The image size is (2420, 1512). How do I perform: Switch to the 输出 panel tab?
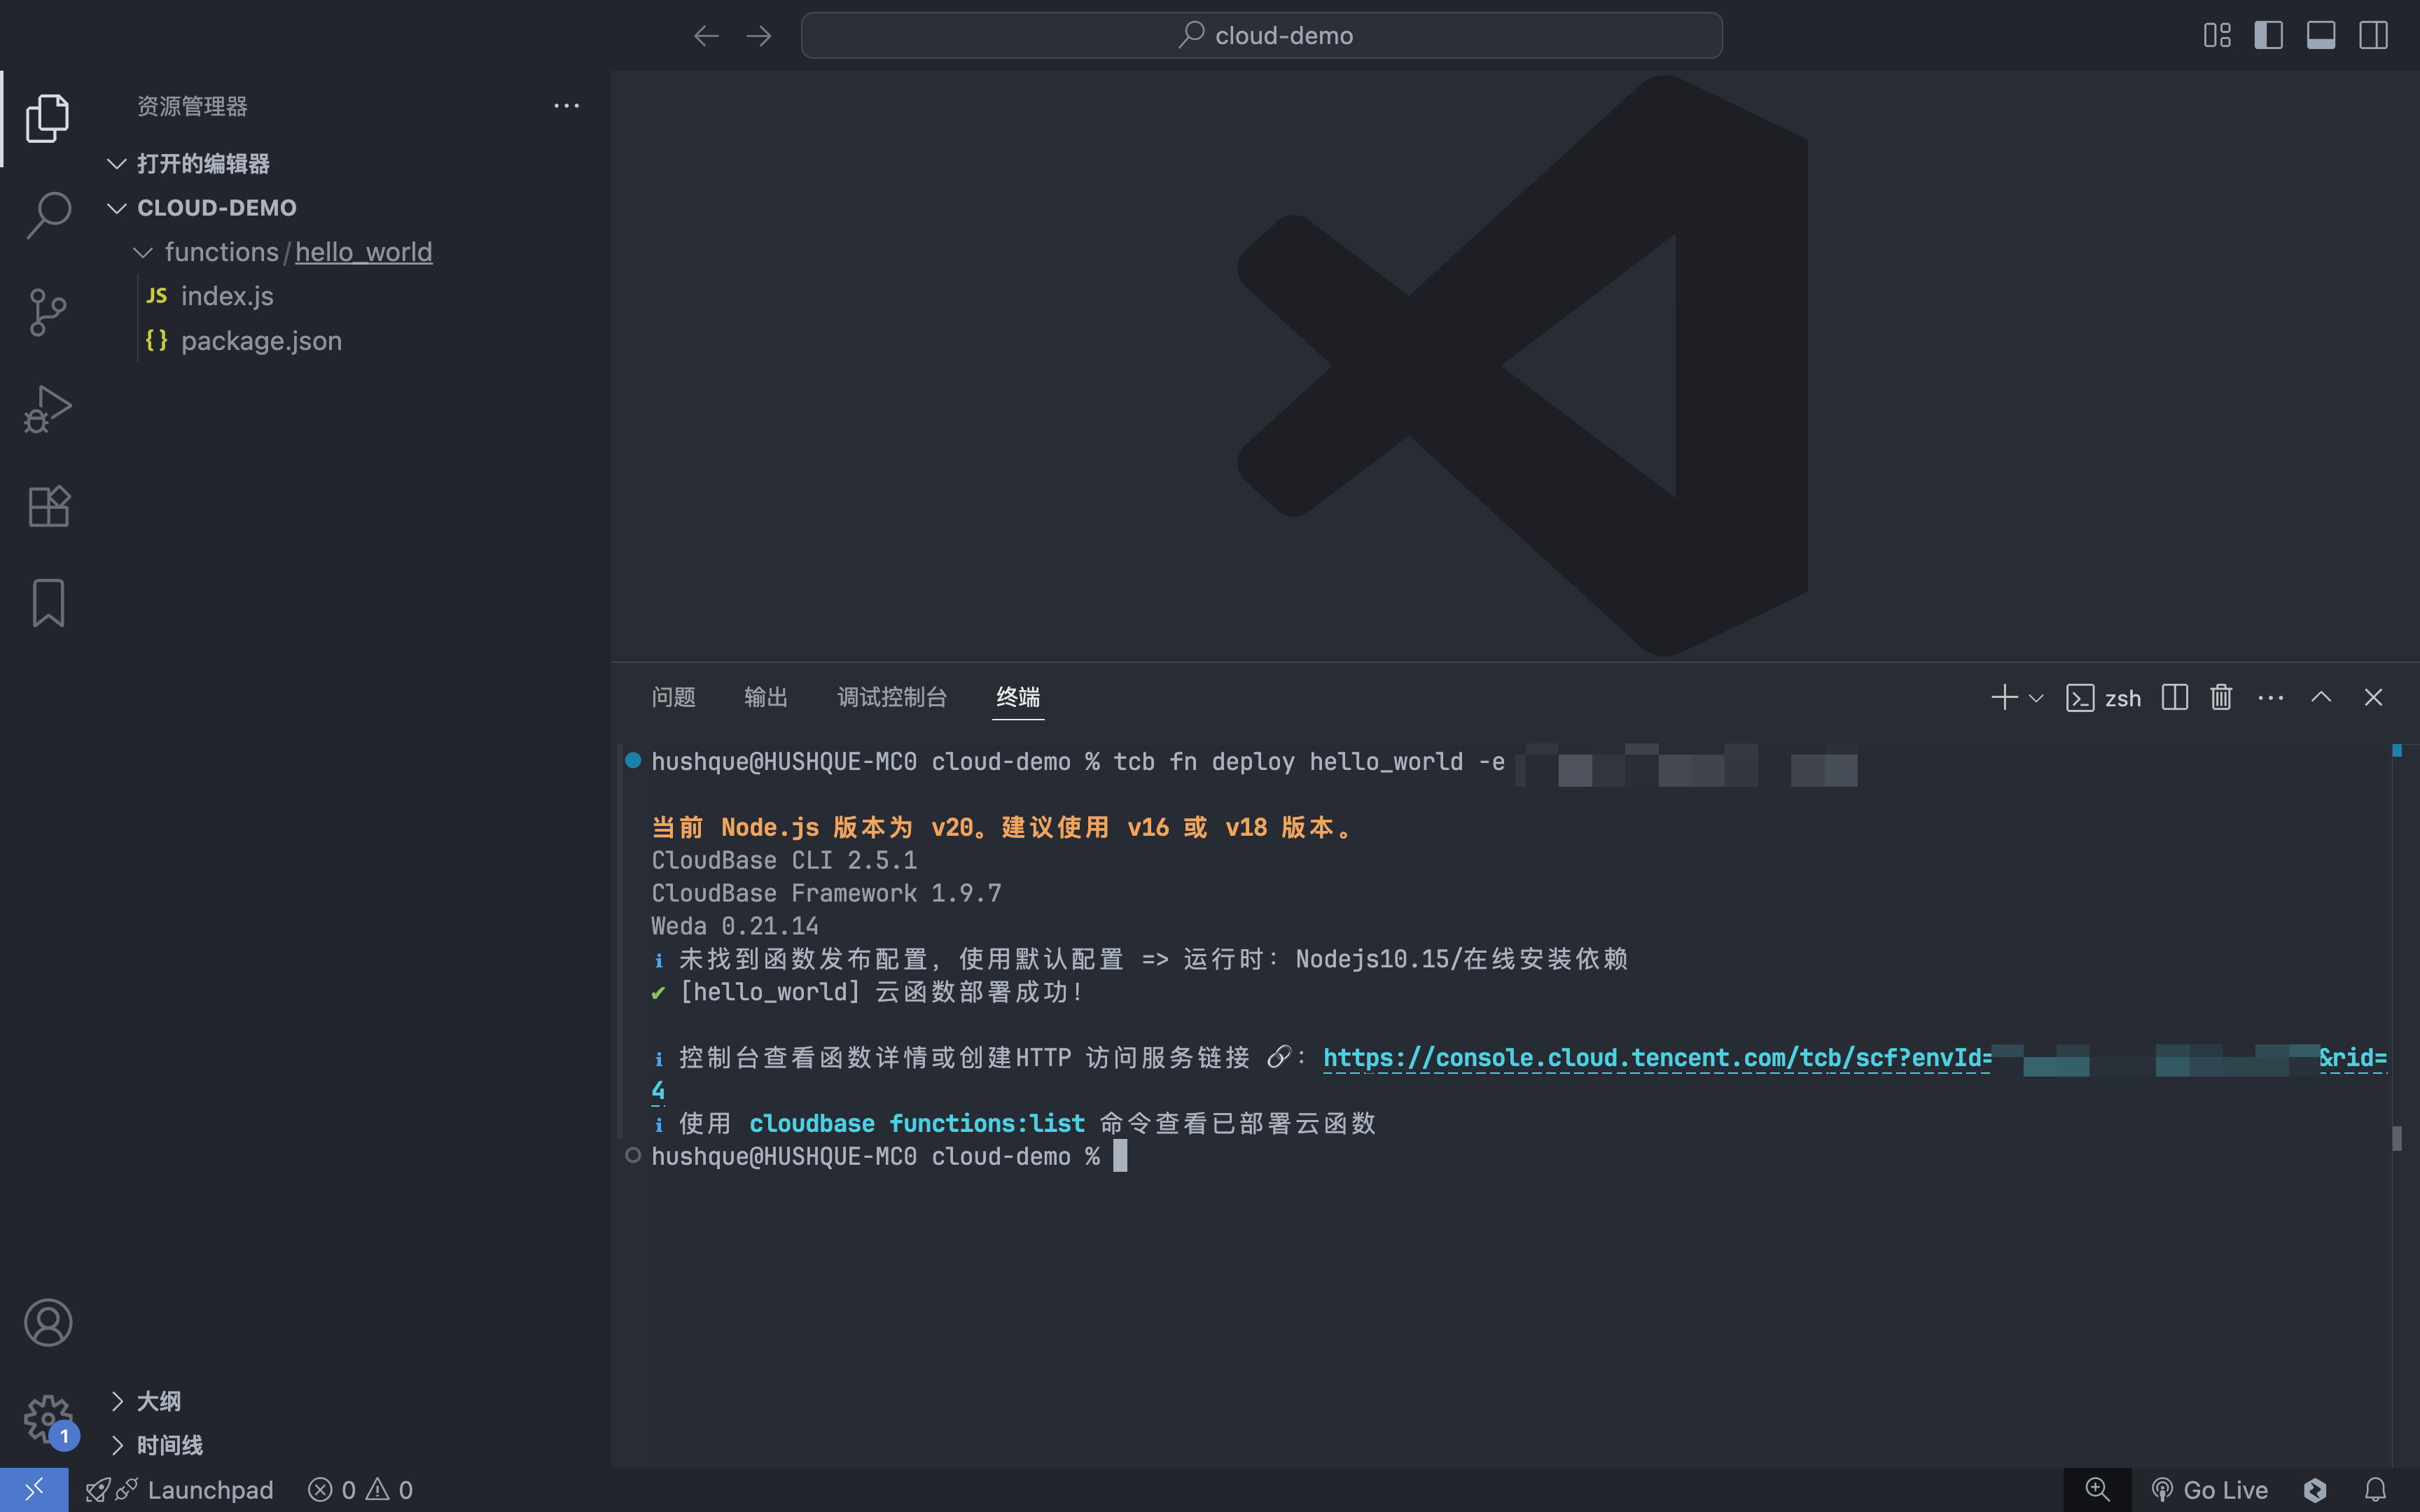coord(766,697)
